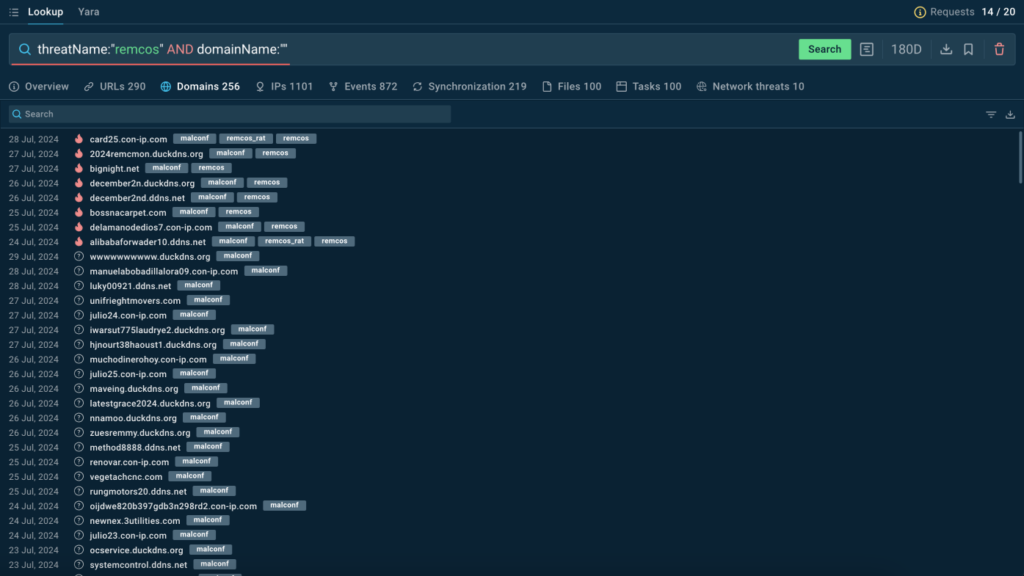Open the menu list icon beside Lookup

pos(13,12)
